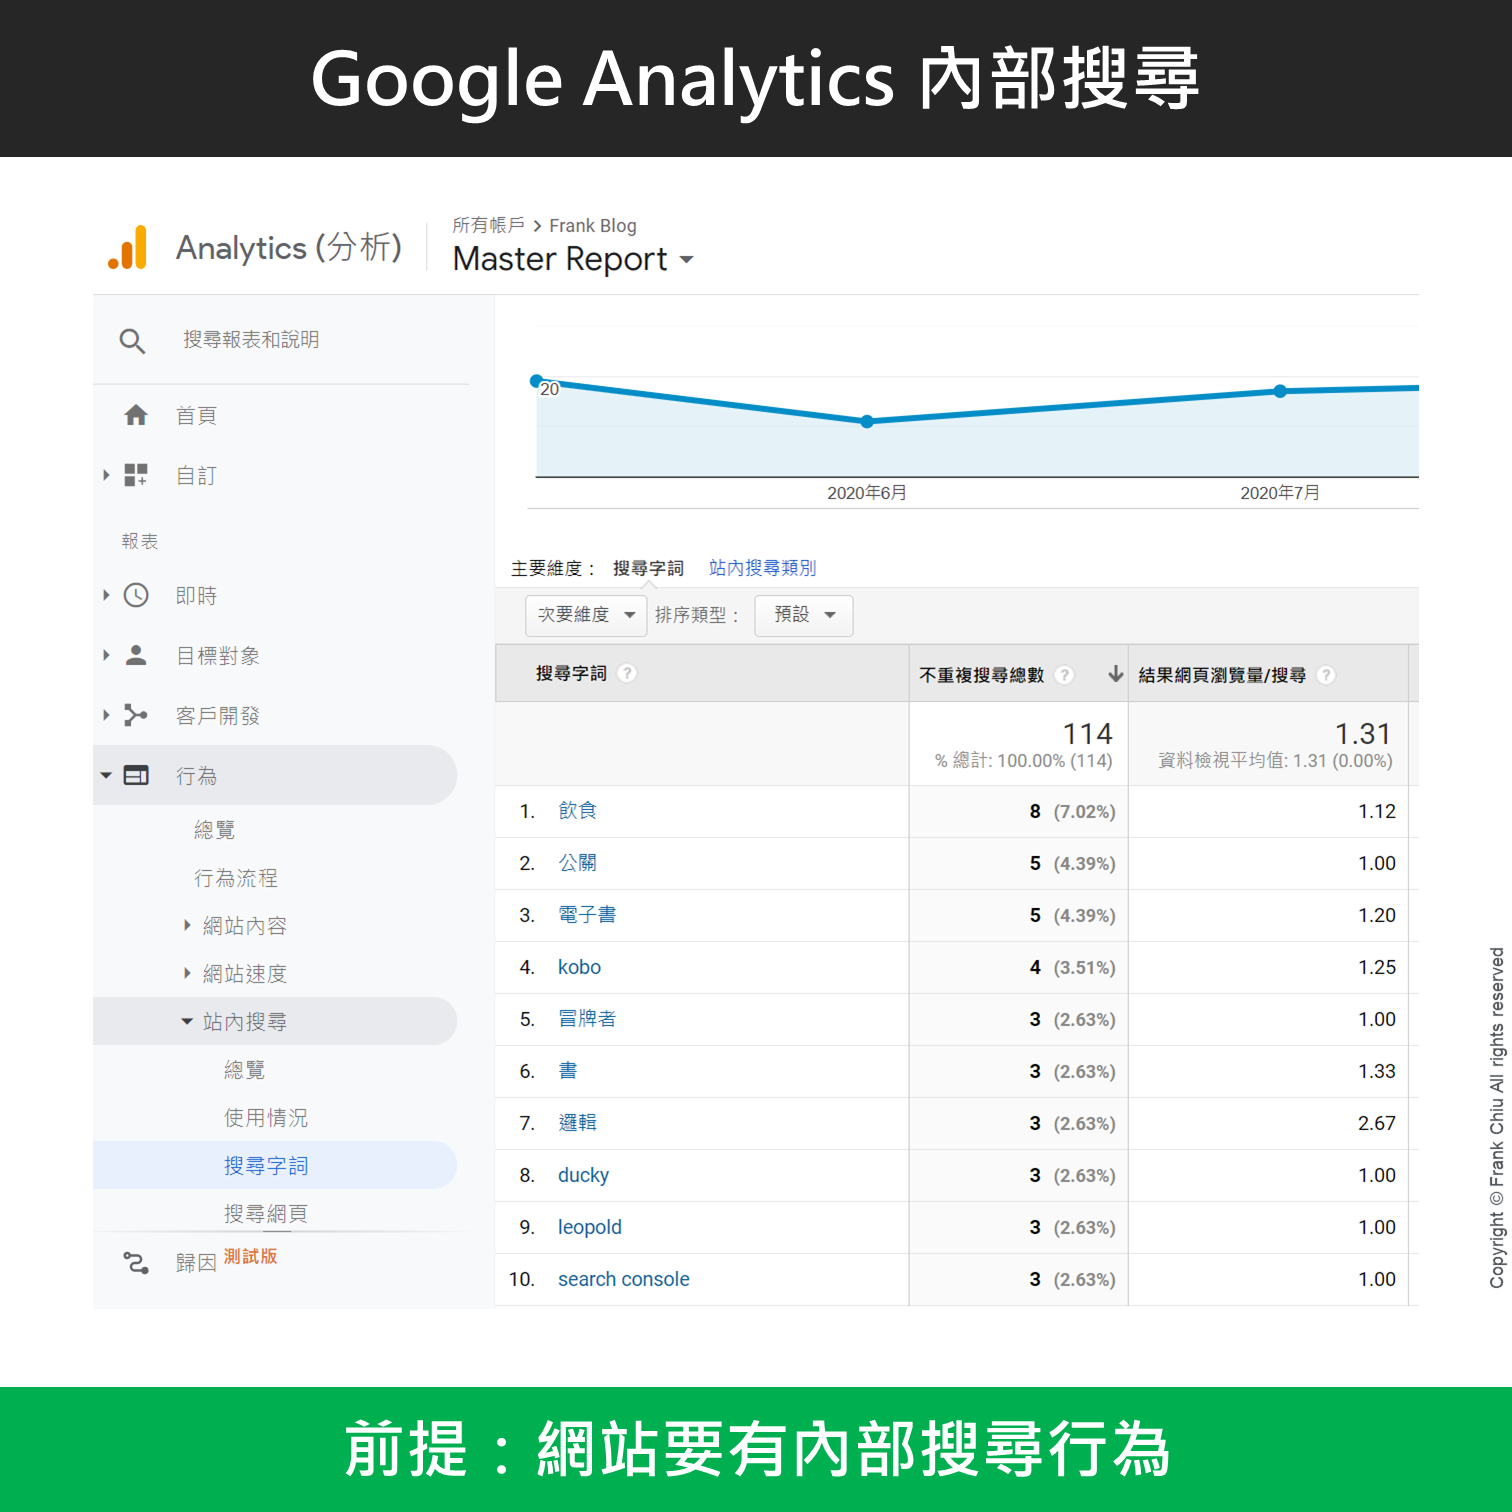Click the 2020年6月 data point on chart
The height and width of the screenshot is (1512, 1512).
pyautogui.click(x=867, y=422)
